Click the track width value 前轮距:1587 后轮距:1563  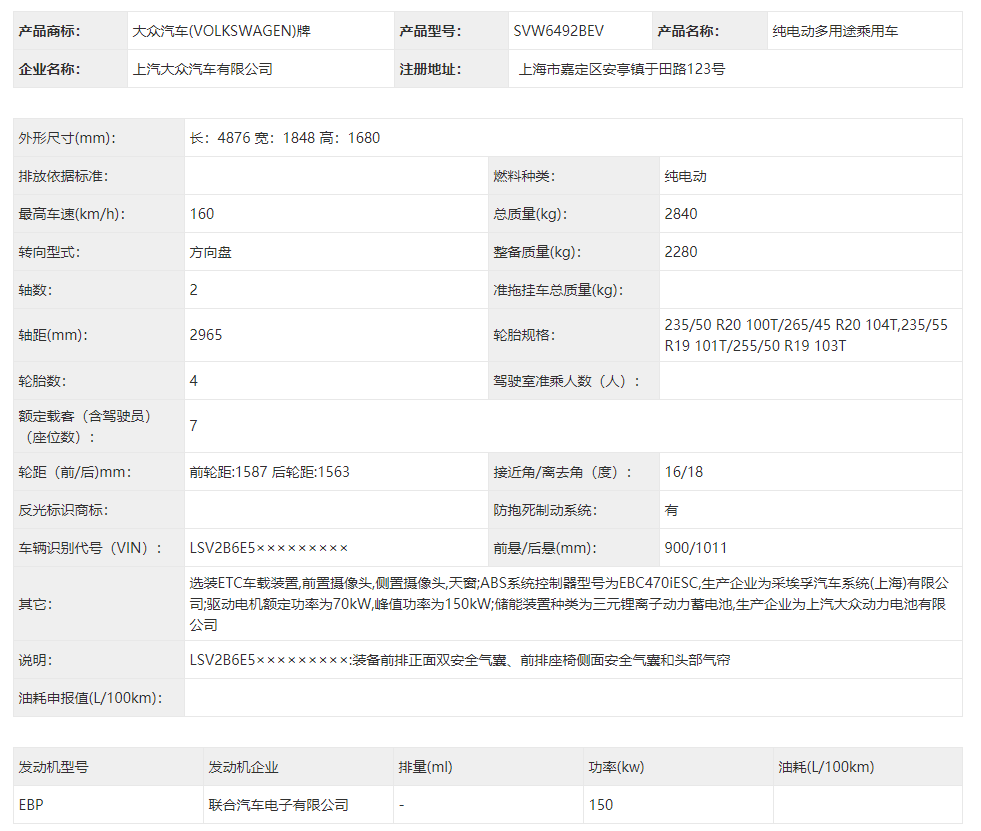pos(270,472)
